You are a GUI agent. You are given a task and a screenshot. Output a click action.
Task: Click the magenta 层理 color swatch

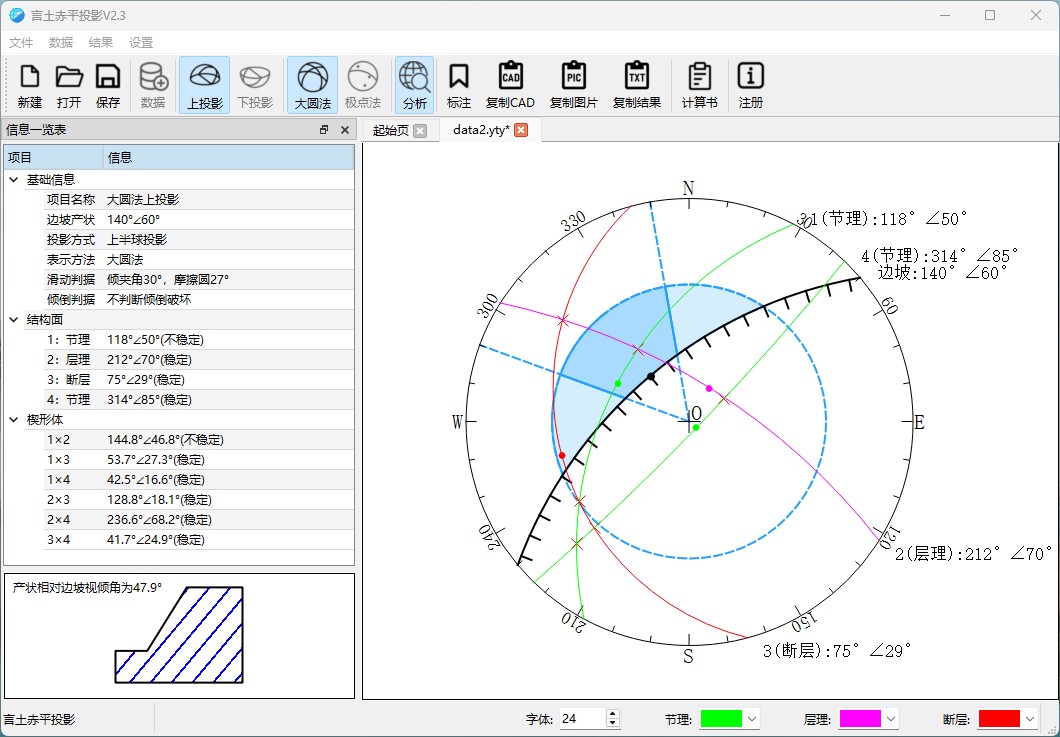[860, 719]
